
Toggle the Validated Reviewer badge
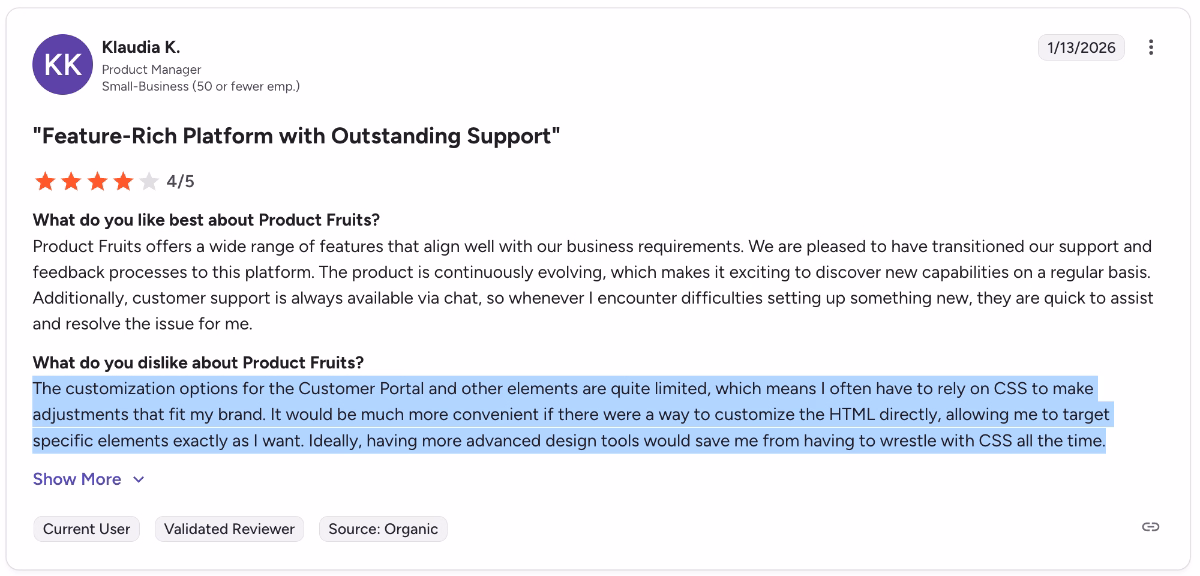click(x=229, y=528)
